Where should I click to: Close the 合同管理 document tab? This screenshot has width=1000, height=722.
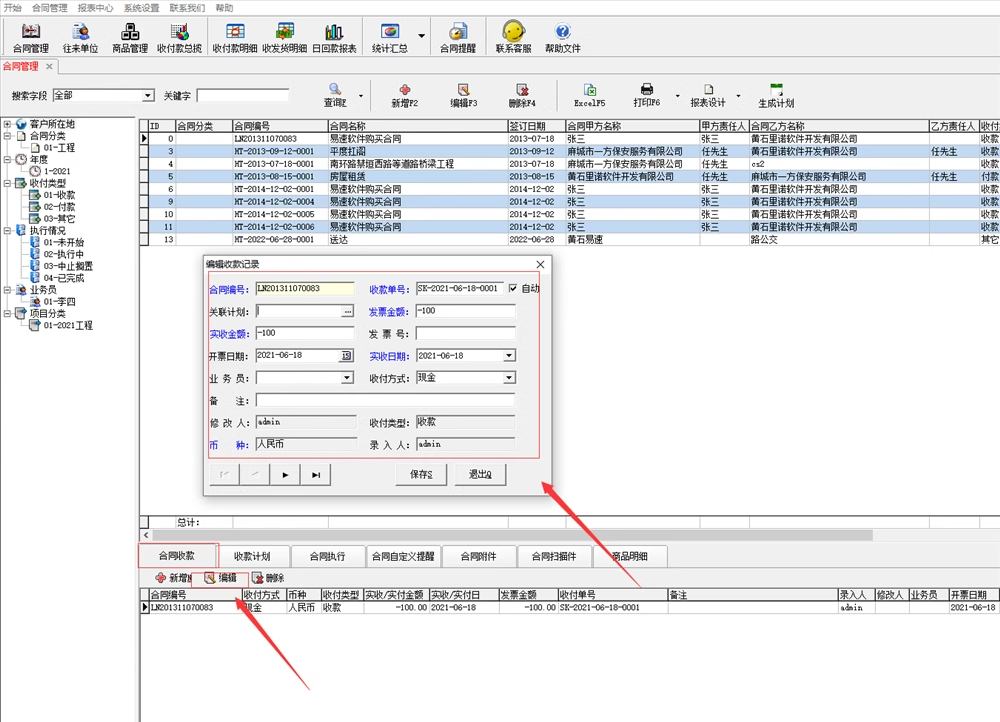[49, 66]
